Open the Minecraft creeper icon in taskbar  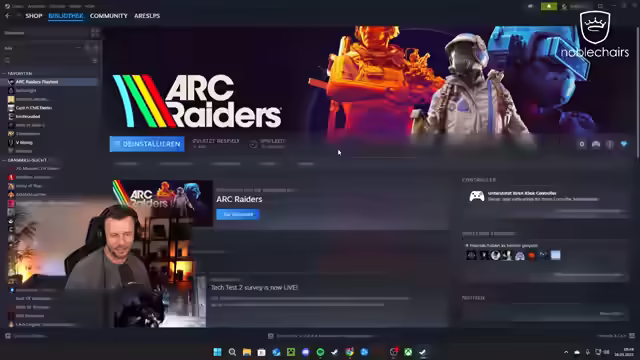pyautogui.click(x=291, y=352)
